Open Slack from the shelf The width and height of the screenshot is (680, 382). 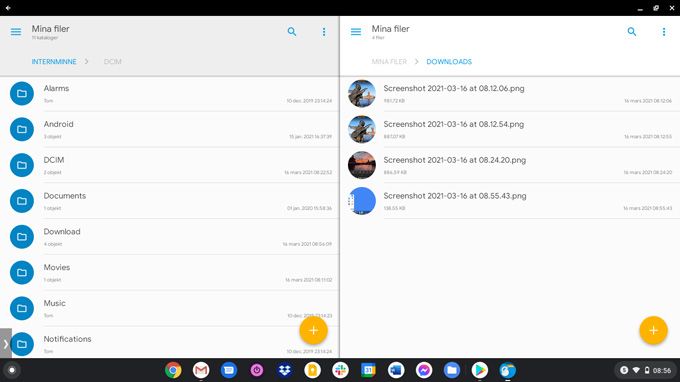click(340, 370)
